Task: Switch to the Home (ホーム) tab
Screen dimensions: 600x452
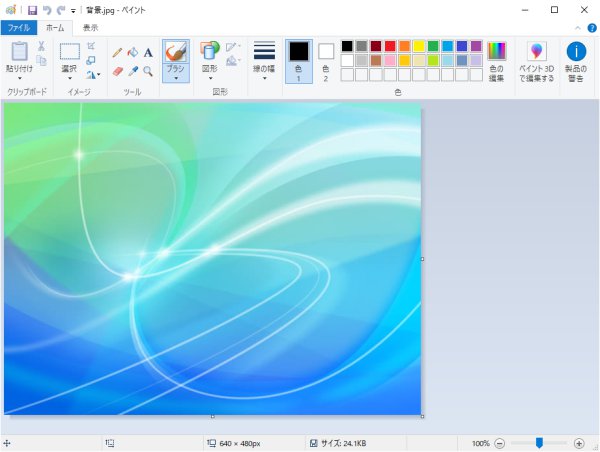Action: pos(55,28)
